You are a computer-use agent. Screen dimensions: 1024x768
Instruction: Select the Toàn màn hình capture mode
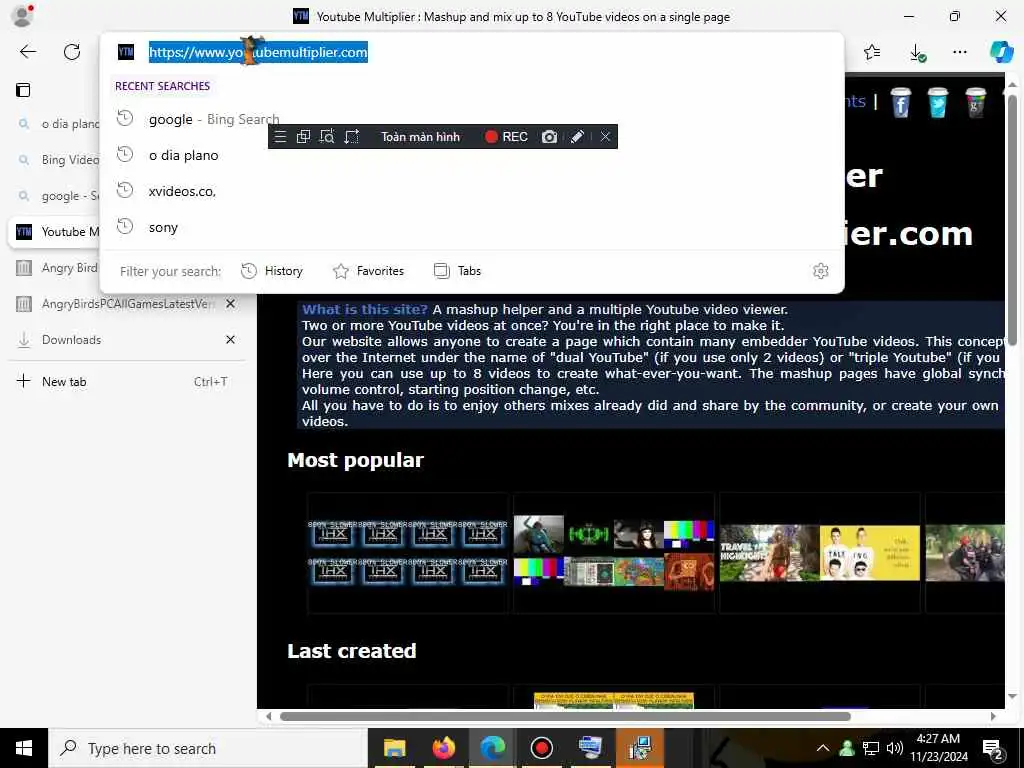pyautogui.click(x=421, y=136)
